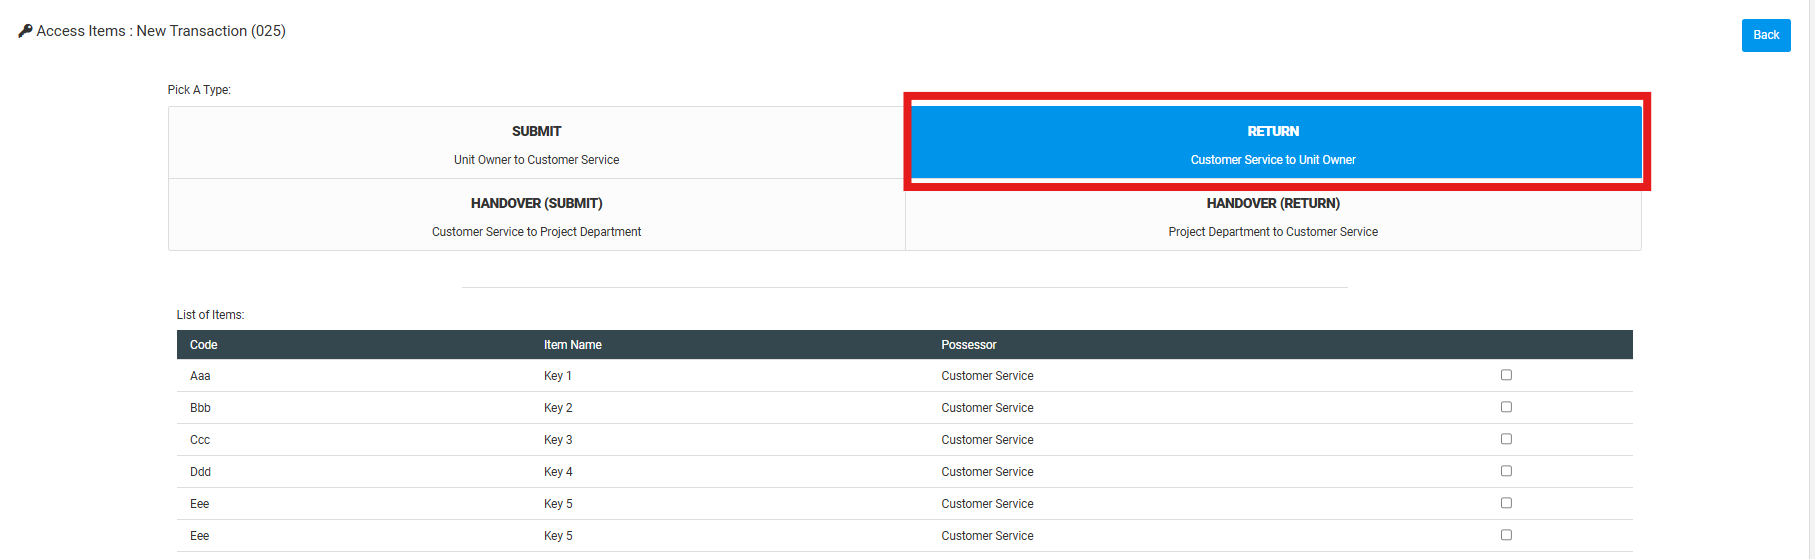Viewport: 1815px width, 559px height.
Task: Click 'Customer Service' possessor in the Ccc row
Action: pos(987,440)
